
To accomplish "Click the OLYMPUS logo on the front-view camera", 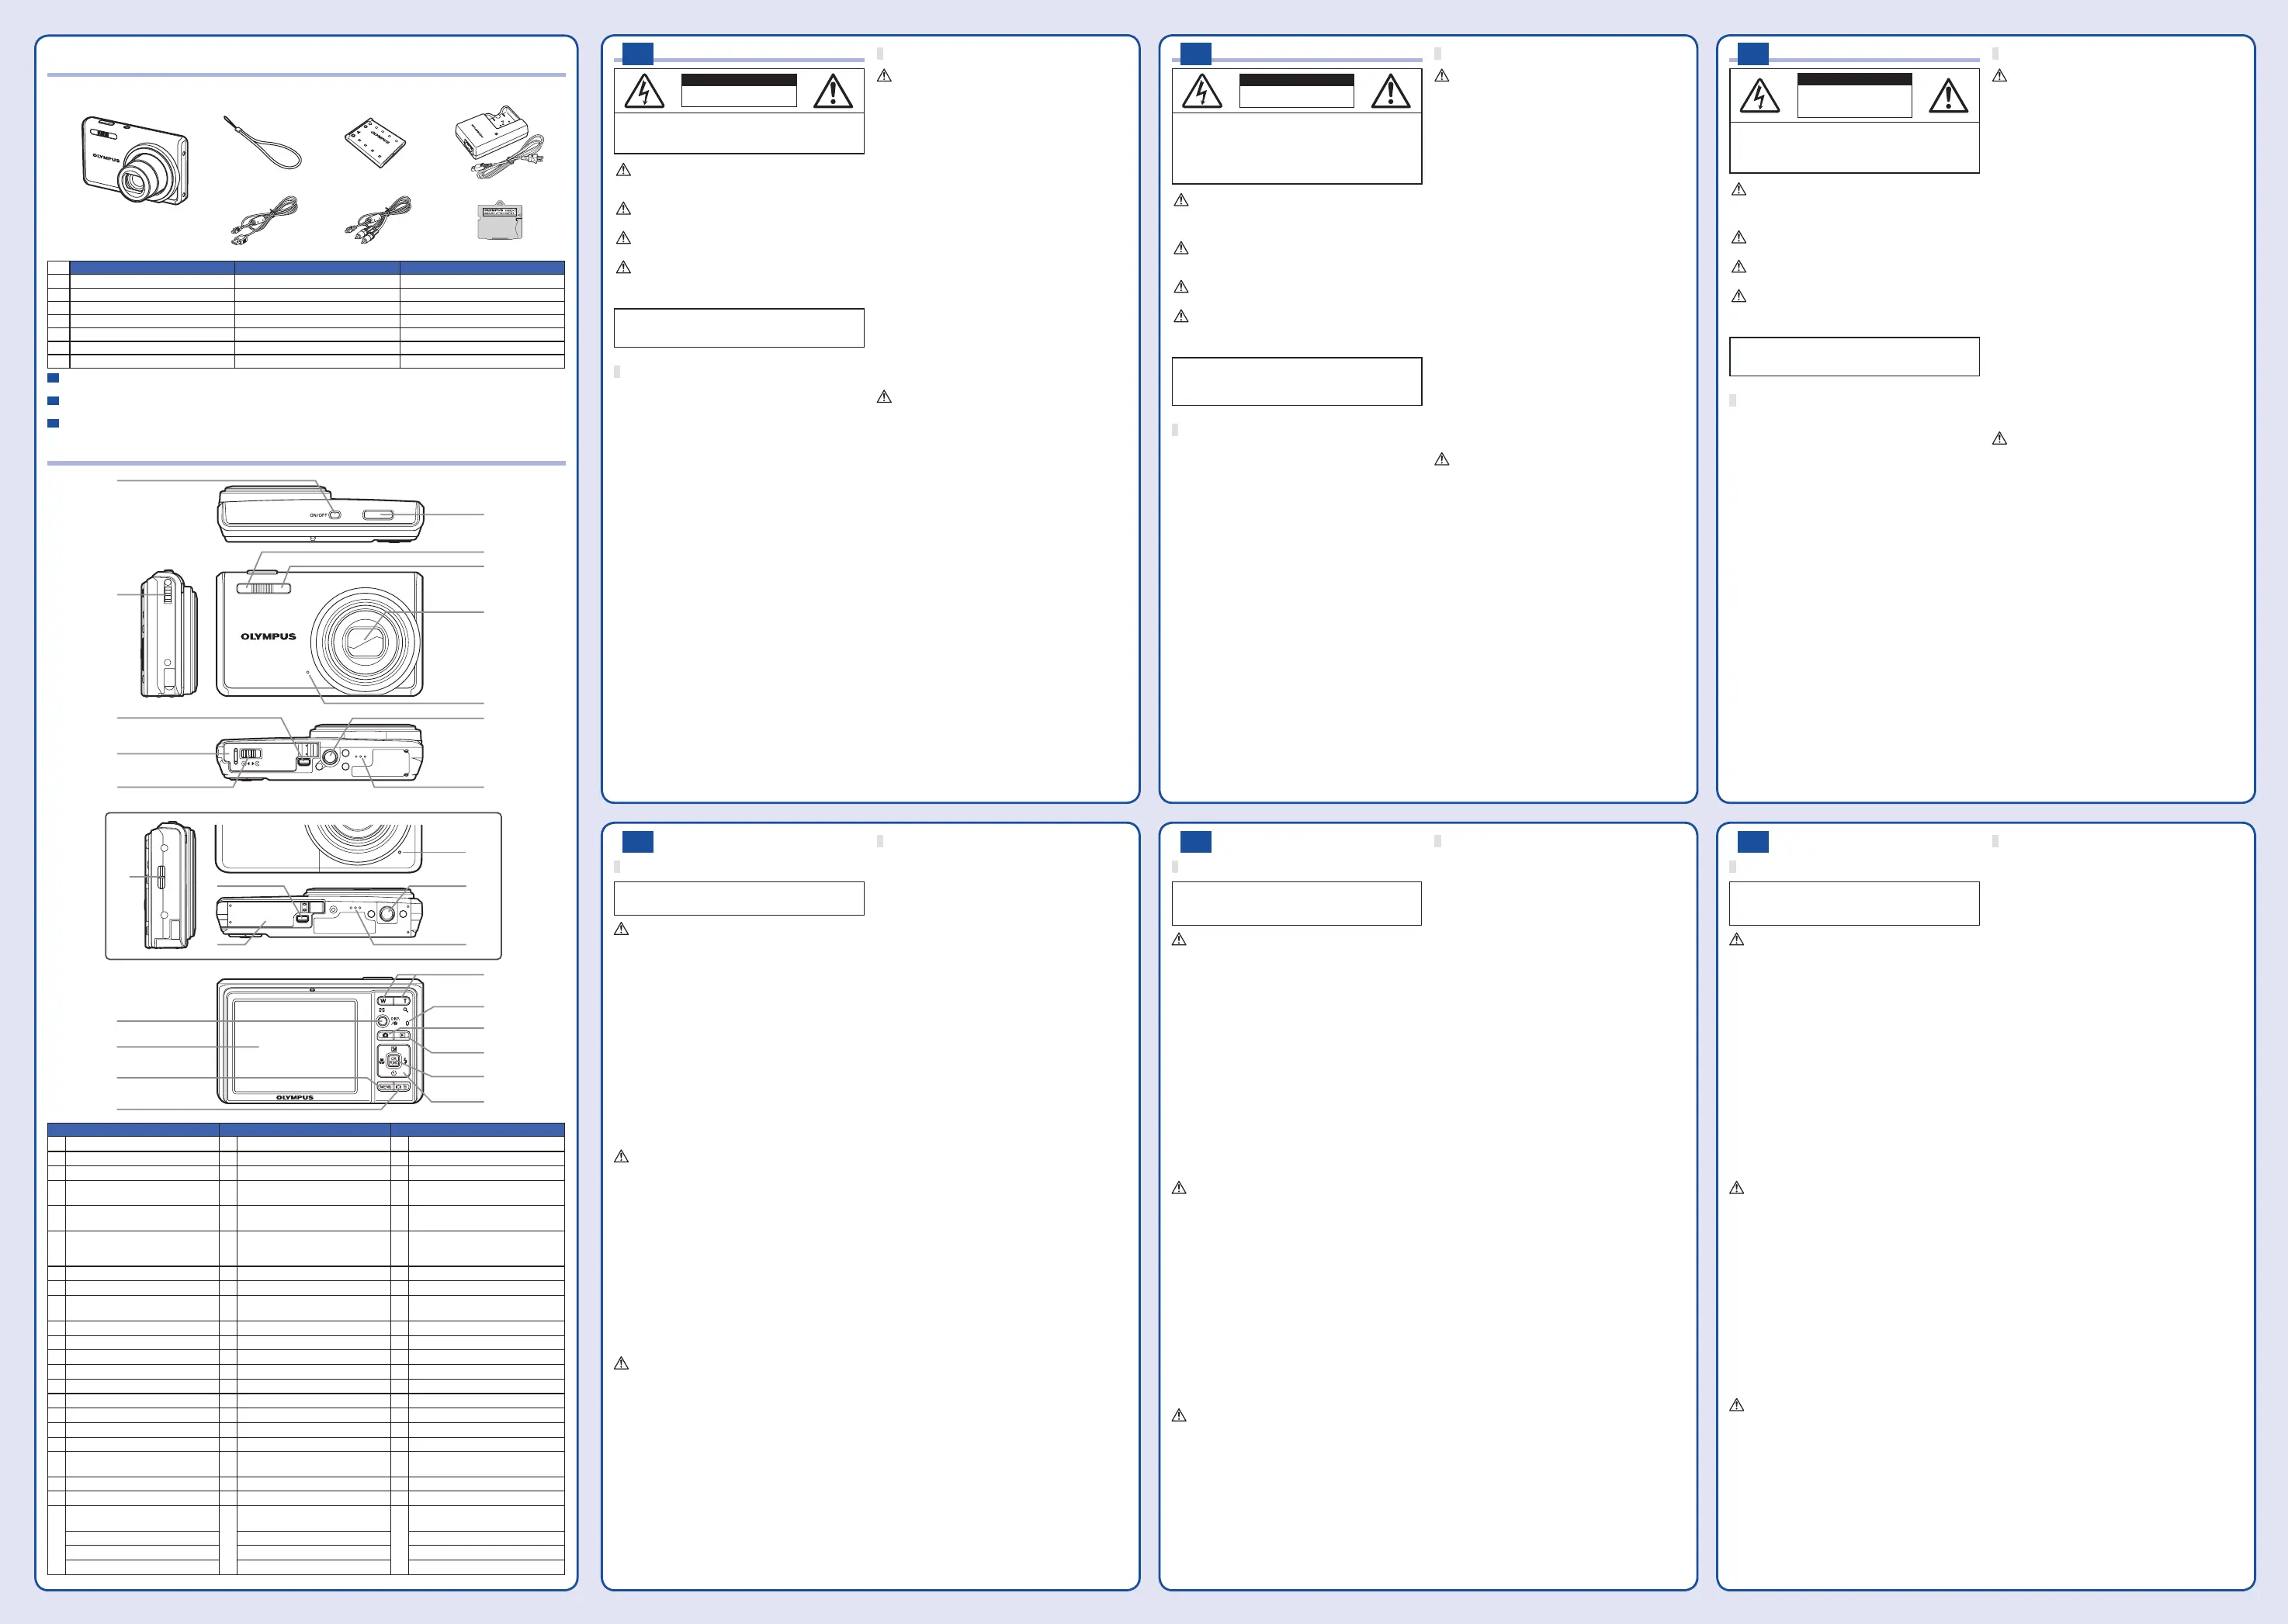I will [268, 637].
